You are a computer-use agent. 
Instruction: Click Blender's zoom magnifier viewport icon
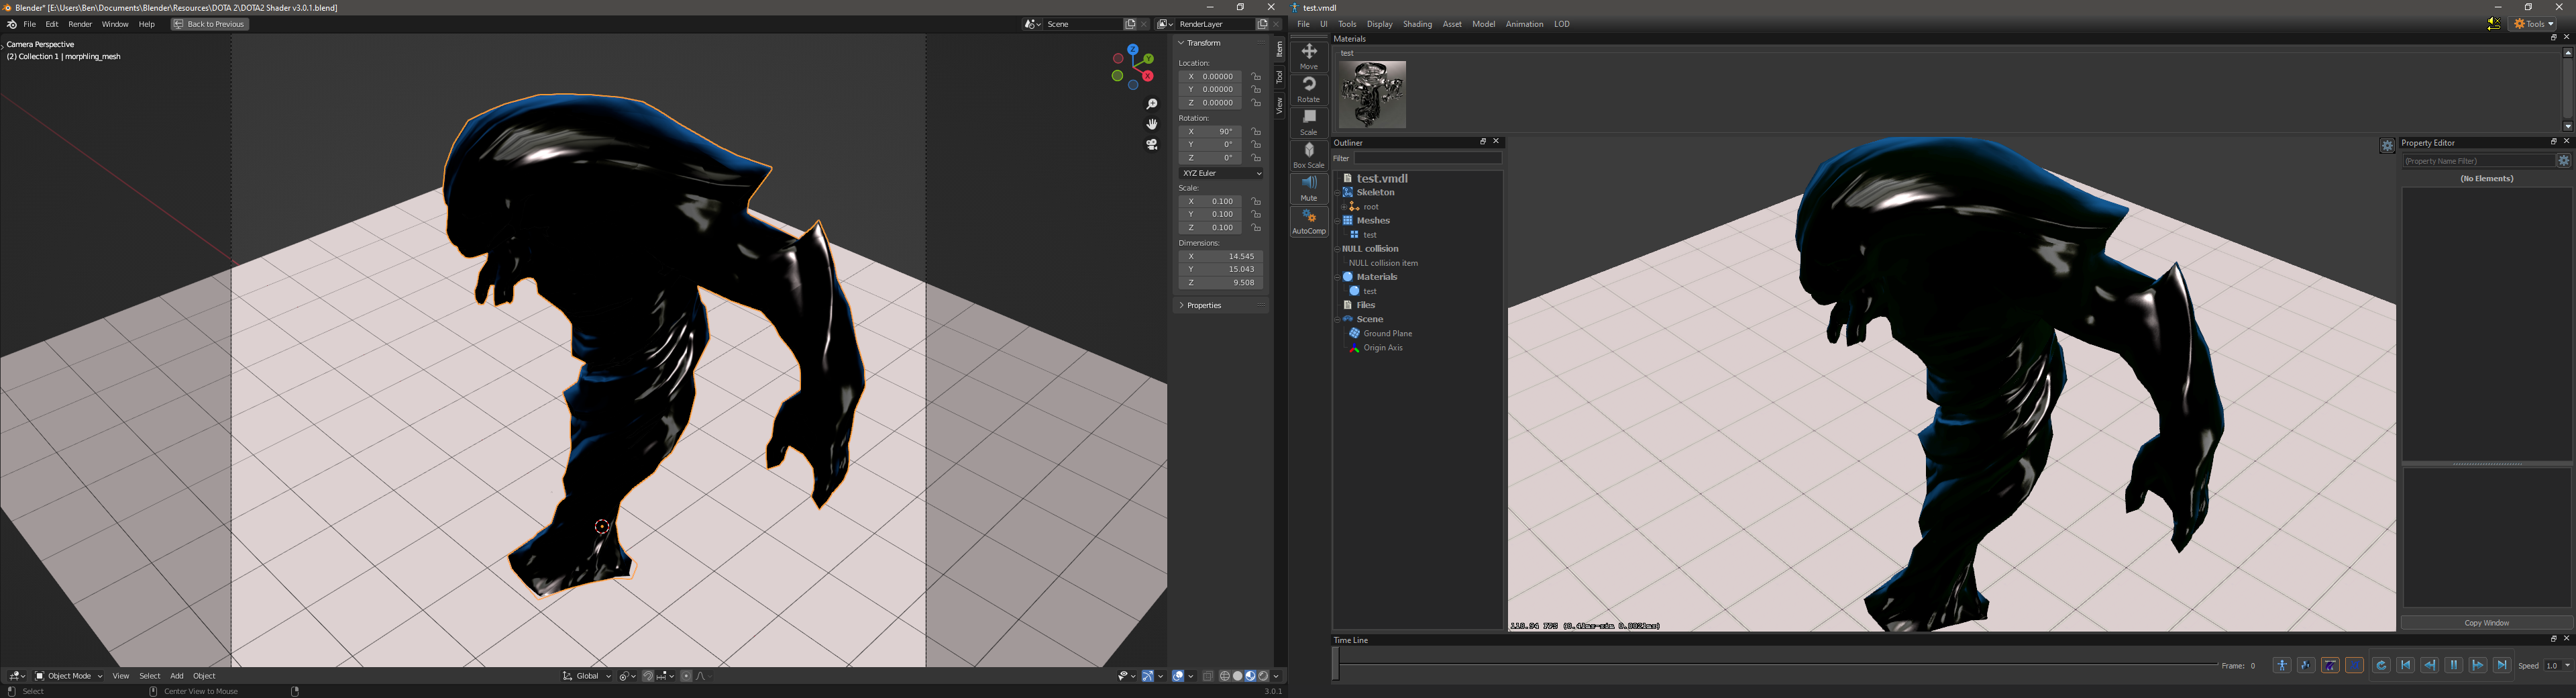coord(1152,105)
